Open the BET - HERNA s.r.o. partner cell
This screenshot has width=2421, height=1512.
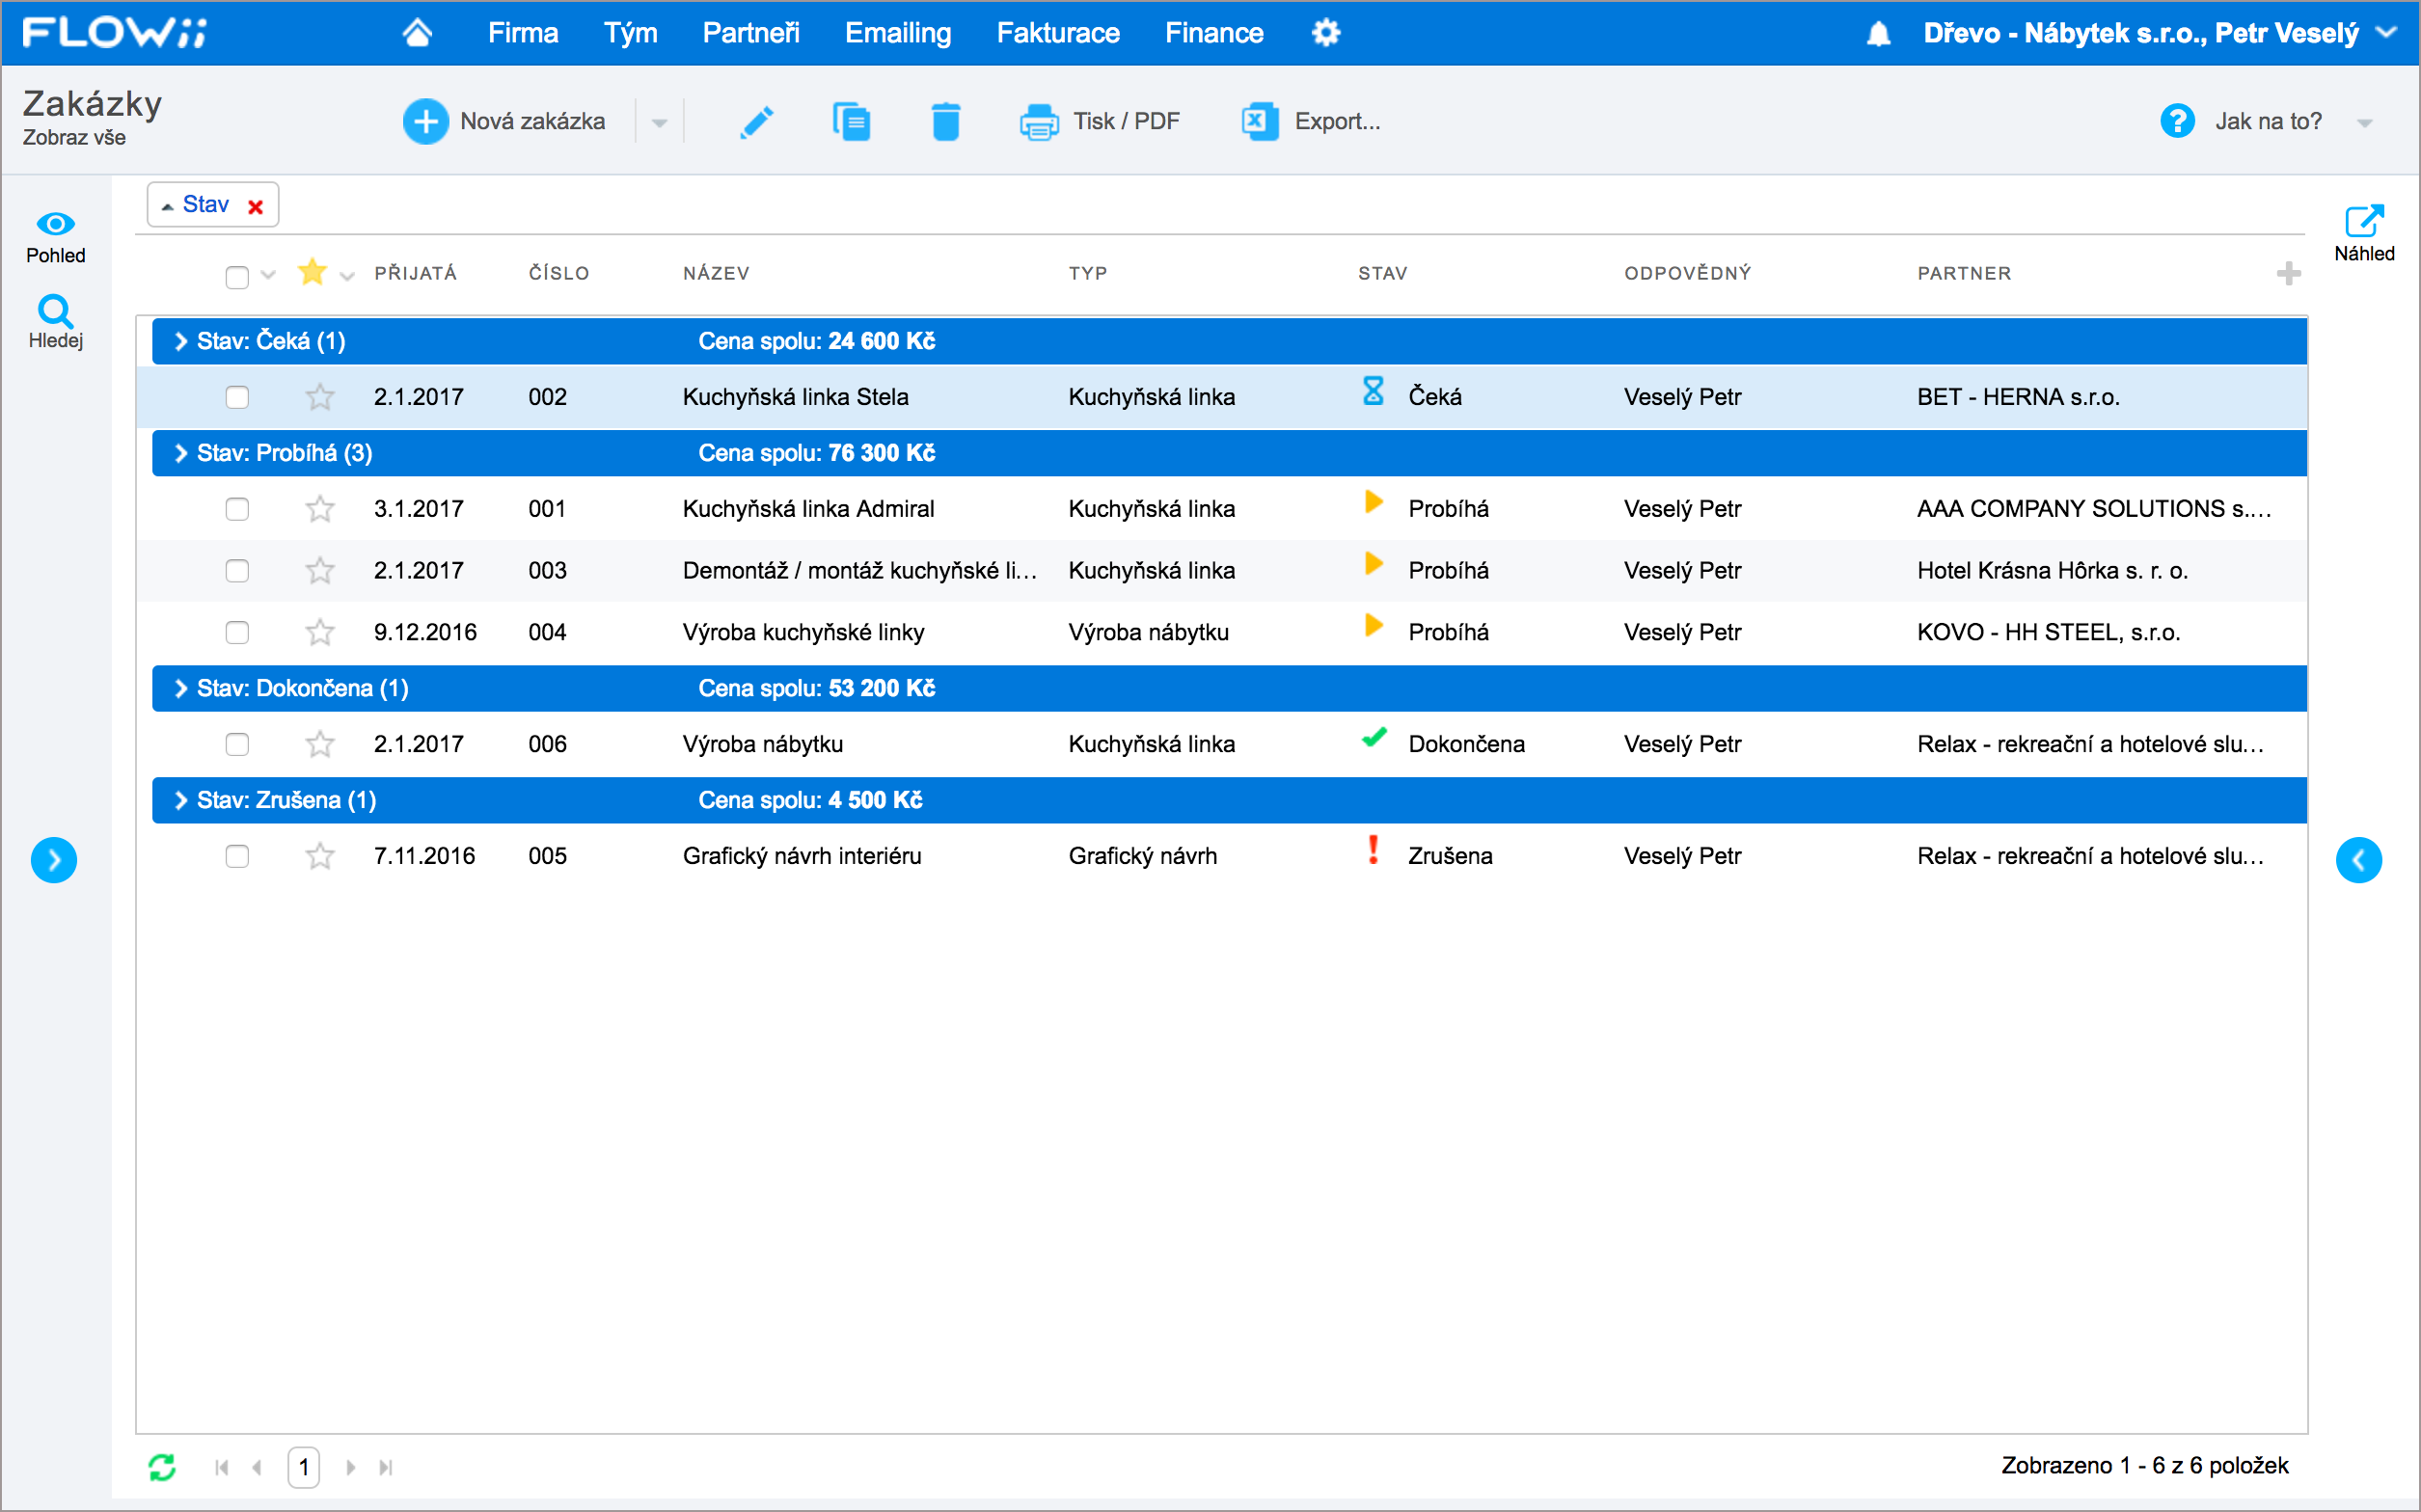coord(2018,397)
